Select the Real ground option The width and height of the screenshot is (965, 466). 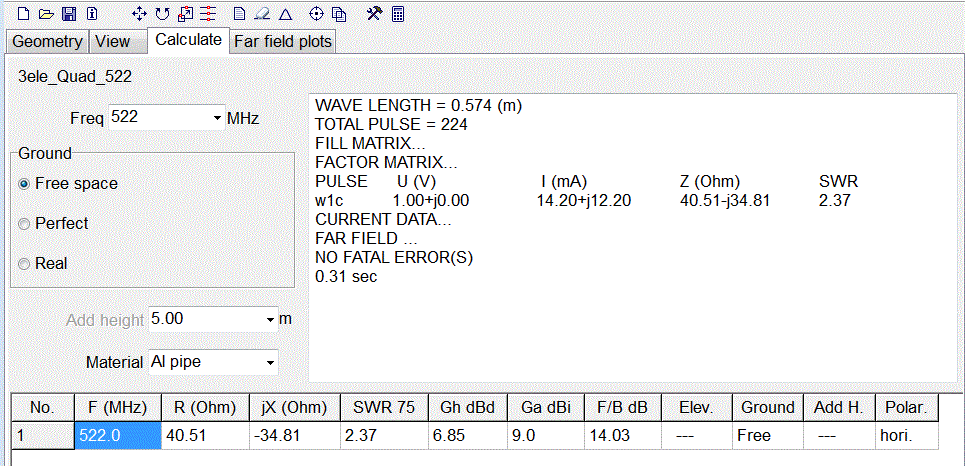25,264
